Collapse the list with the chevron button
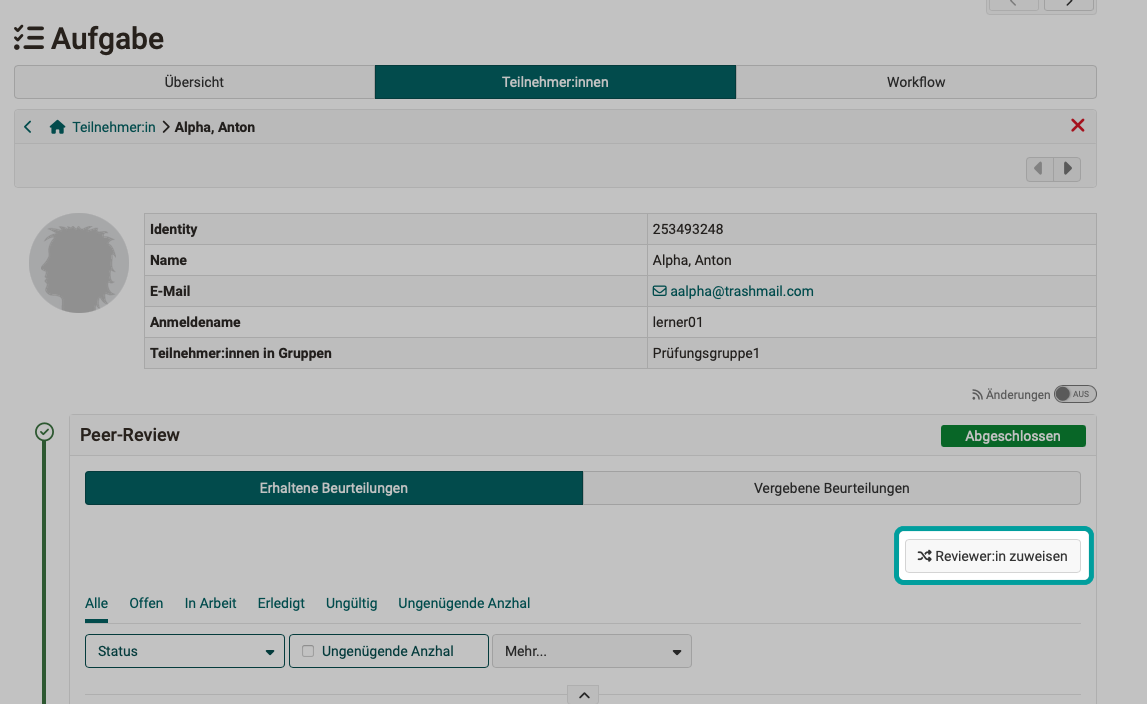The height and width of the screenshot is (704, 1147). 583,693
